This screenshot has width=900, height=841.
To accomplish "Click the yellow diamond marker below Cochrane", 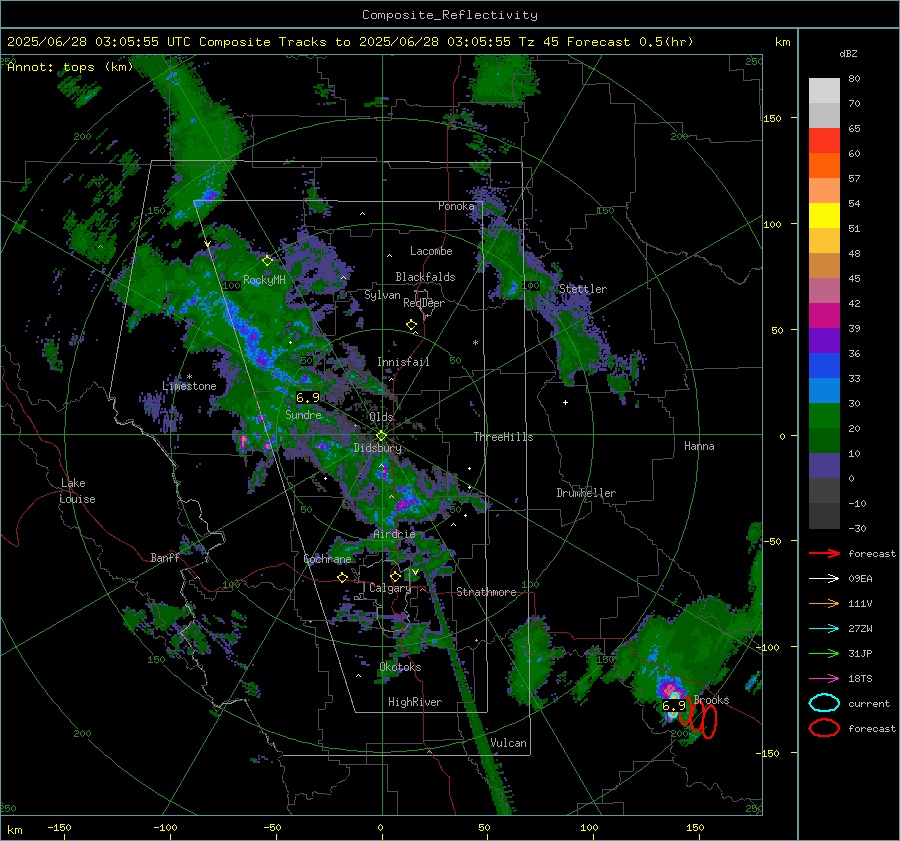I will click(343, 577).
